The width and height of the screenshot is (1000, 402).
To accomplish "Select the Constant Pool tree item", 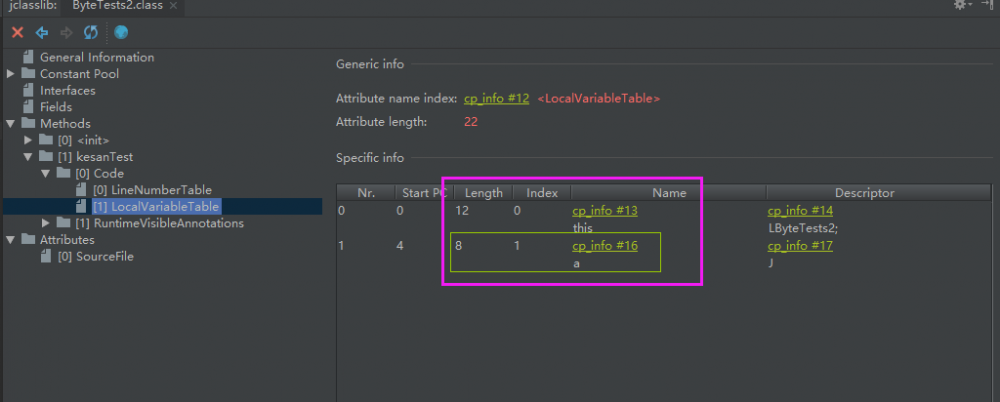I will [79, 74].
